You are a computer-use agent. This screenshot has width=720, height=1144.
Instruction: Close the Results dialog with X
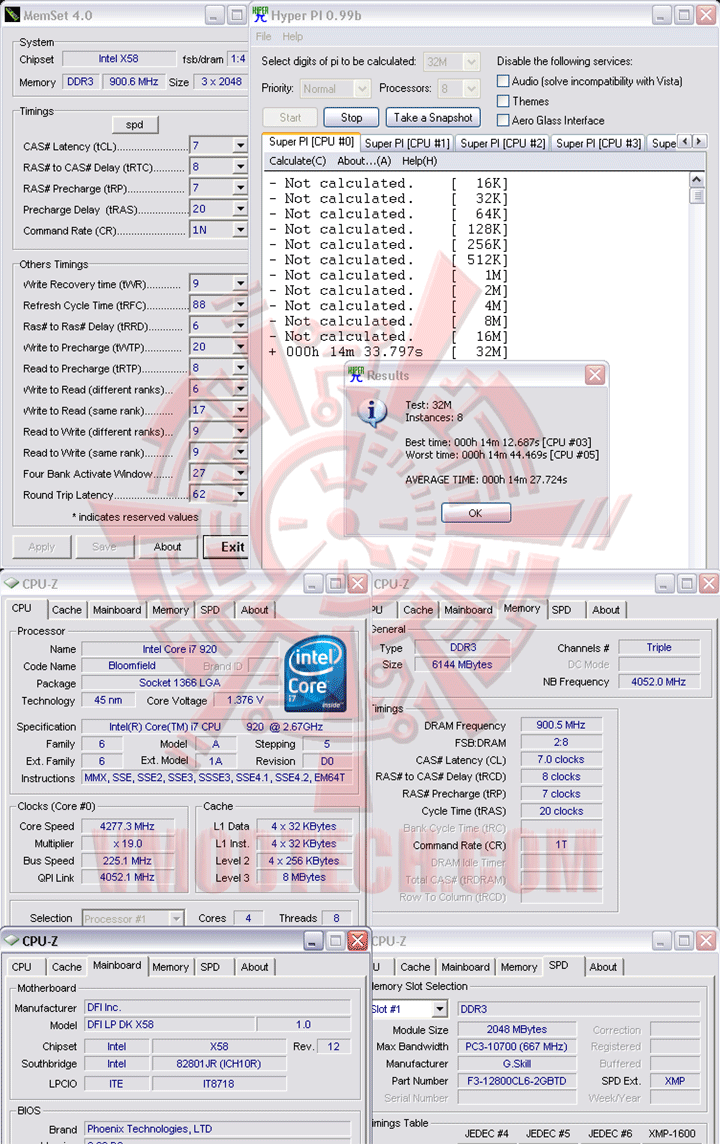(595, 375)
